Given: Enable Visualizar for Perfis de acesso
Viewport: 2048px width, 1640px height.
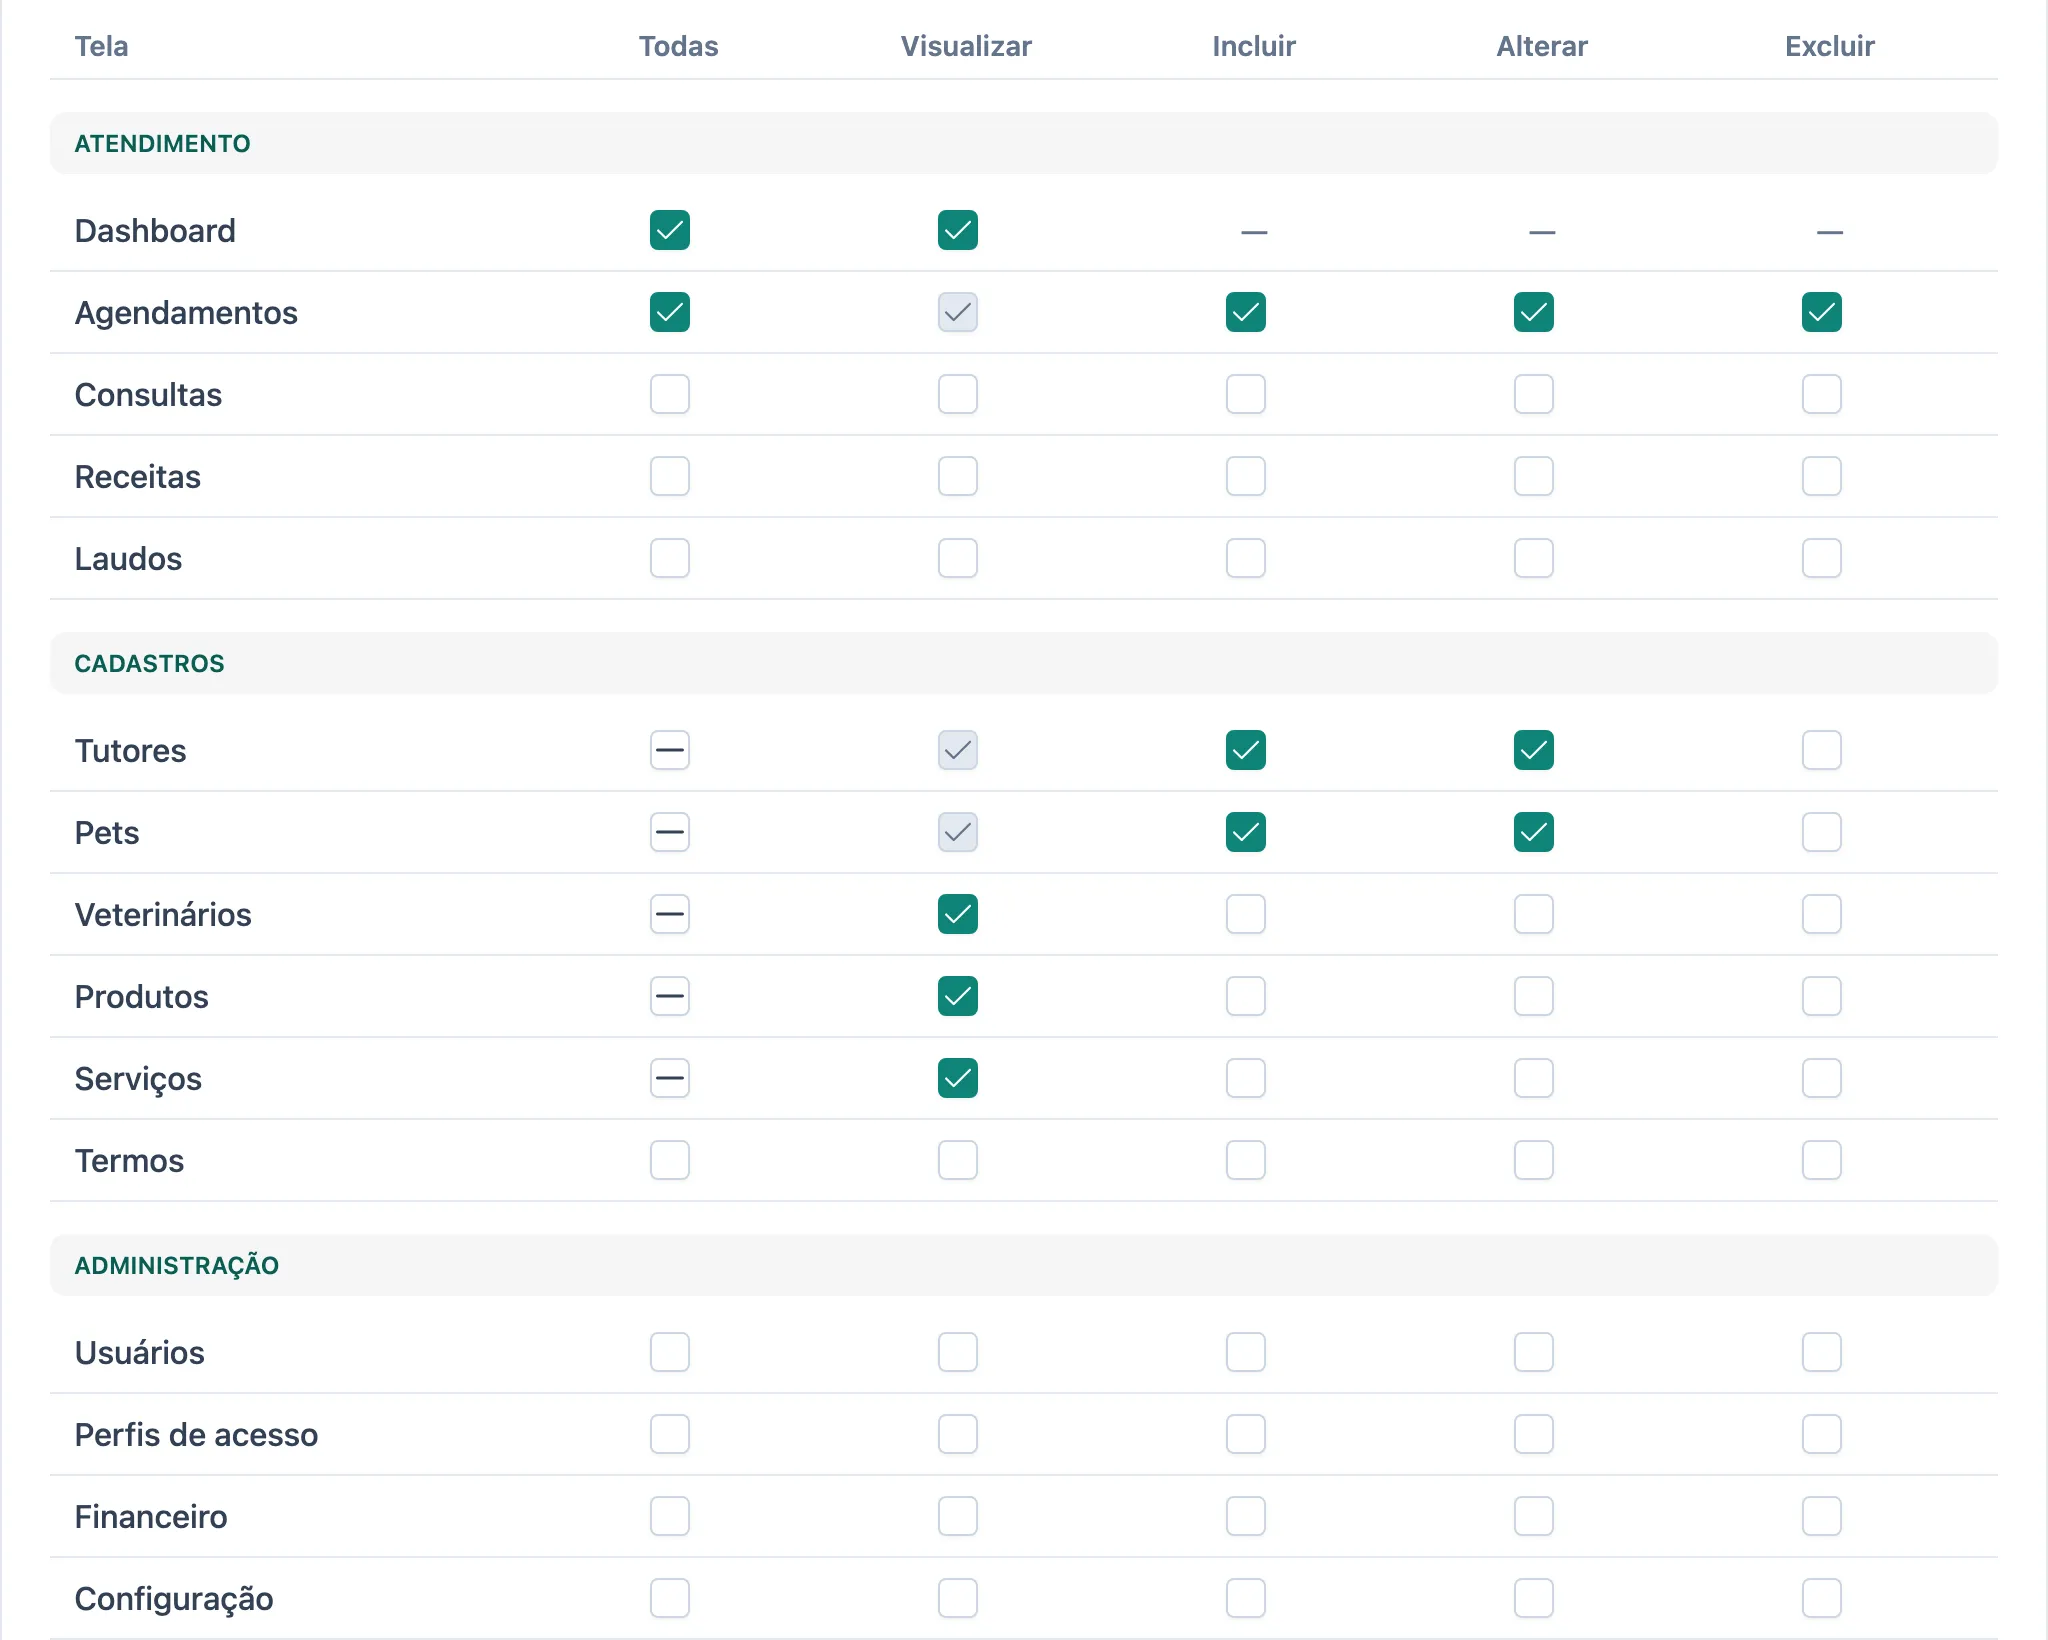Looking at the screenshot, I should coord(958,1434).
